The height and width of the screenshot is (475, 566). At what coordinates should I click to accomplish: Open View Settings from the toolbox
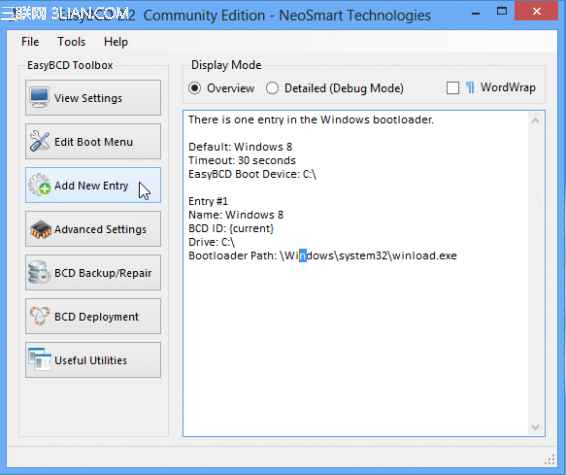(93, 98)
